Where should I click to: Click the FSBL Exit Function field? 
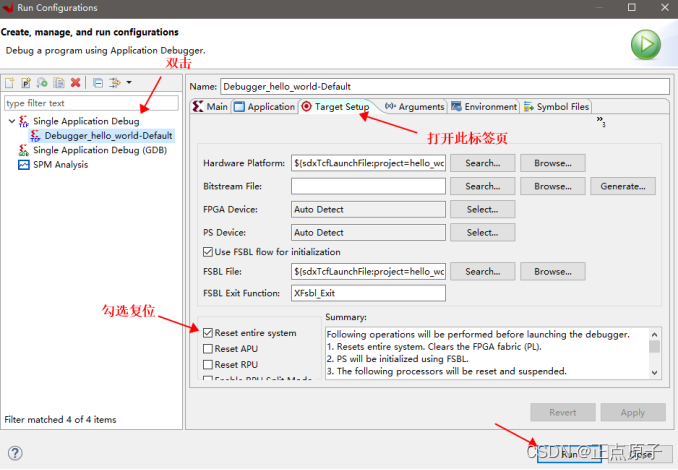point(368,293)
